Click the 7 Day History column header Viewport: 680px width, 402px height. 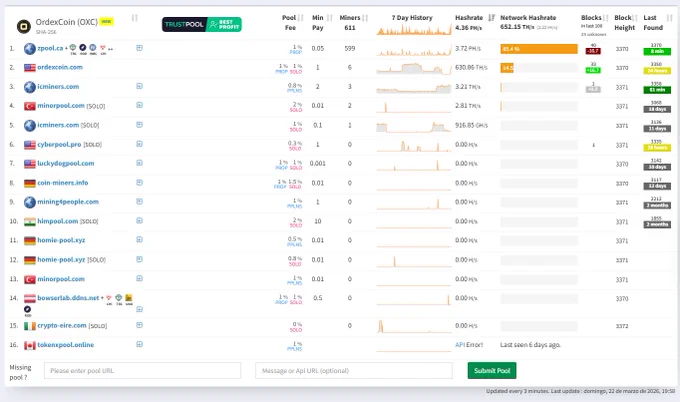pos(412,18)
